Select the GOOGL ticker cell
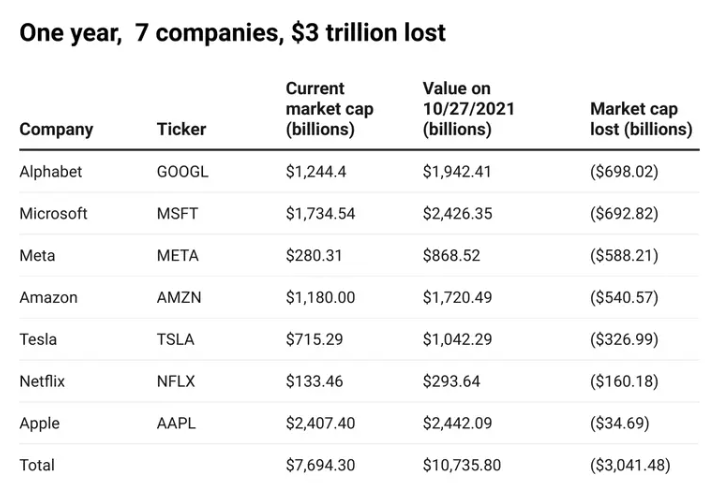This screenshot has height=495, width=724. click(x=183, y=171)
